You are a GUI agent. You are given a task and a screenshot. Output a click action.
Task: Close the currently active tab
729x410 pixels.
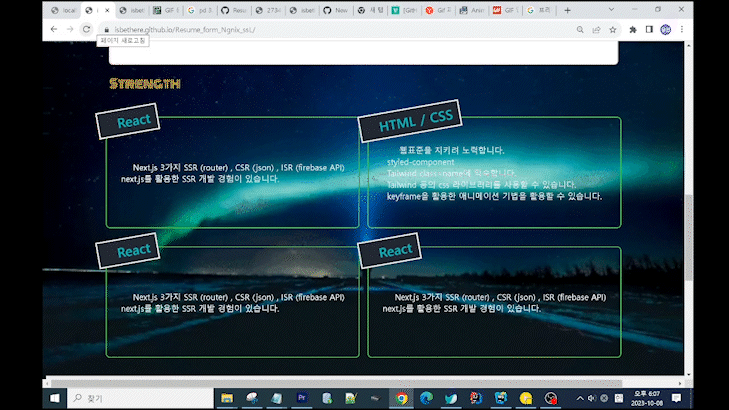coord(107,10)
